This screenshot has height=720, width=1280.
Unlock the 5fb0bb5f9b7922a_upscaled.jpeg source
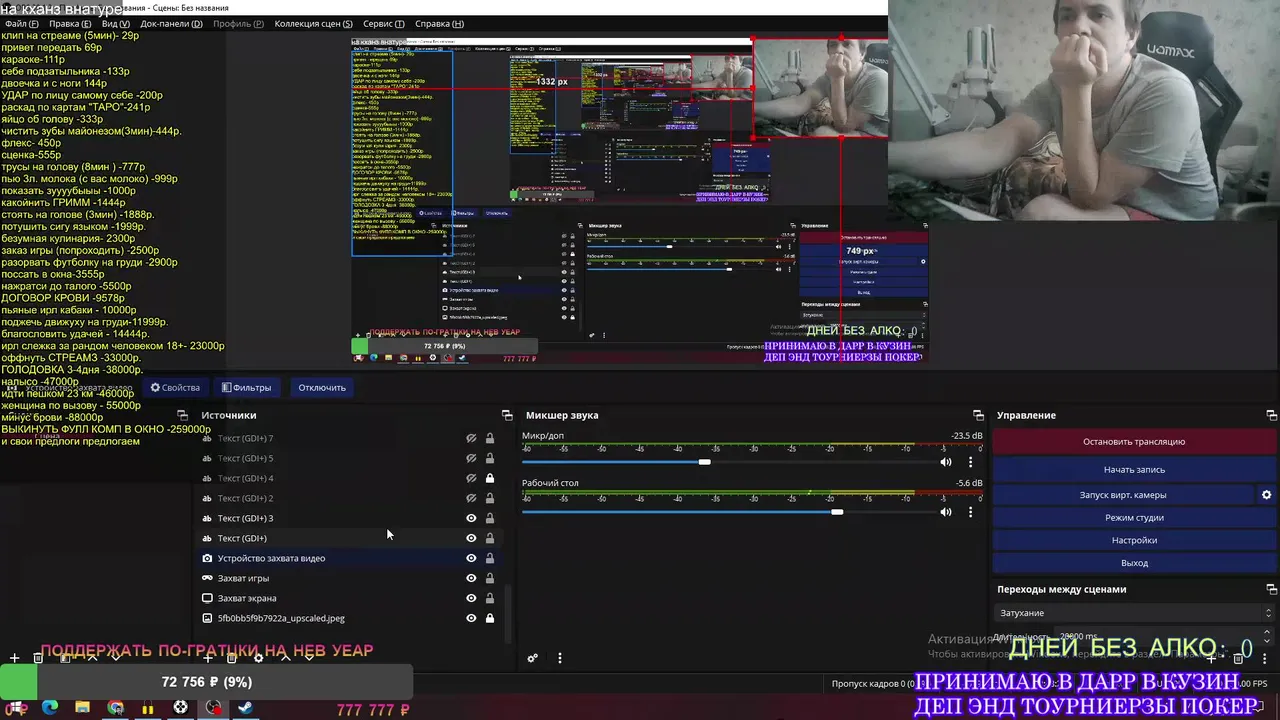tap(490, 618)
